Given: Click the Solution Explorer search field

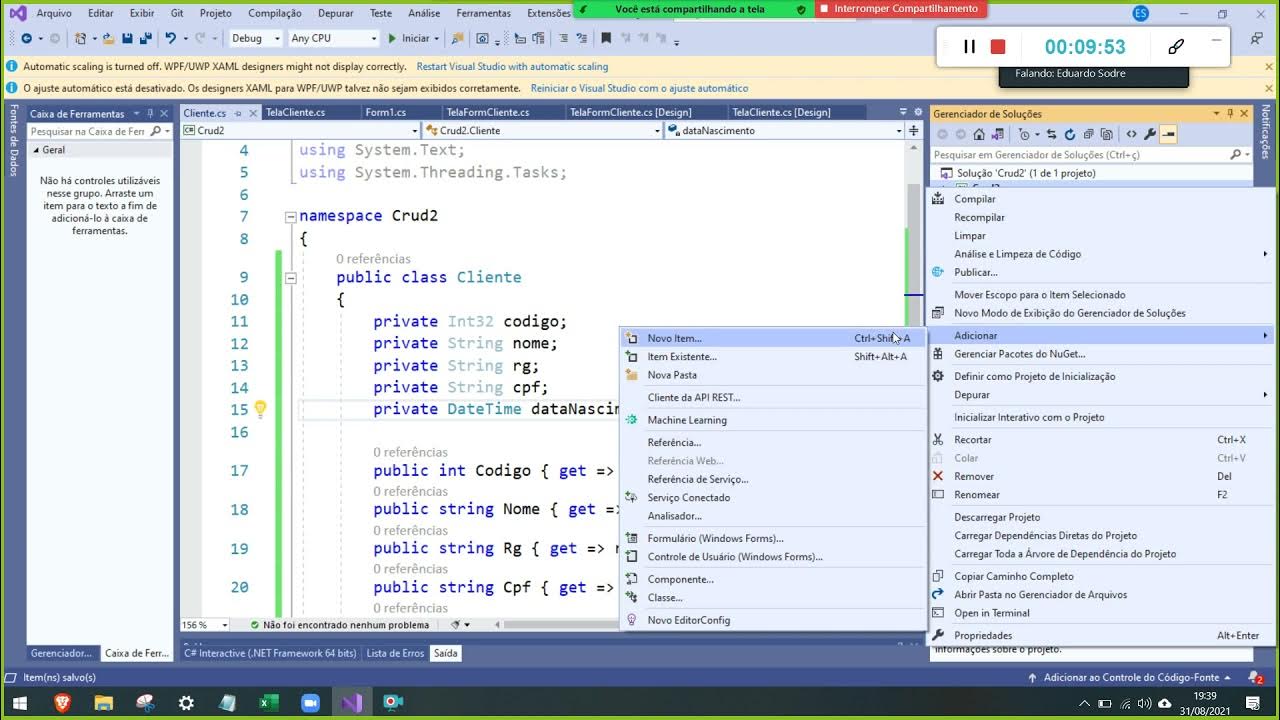Looking at the screenshot, I should tap(1090, 155).
